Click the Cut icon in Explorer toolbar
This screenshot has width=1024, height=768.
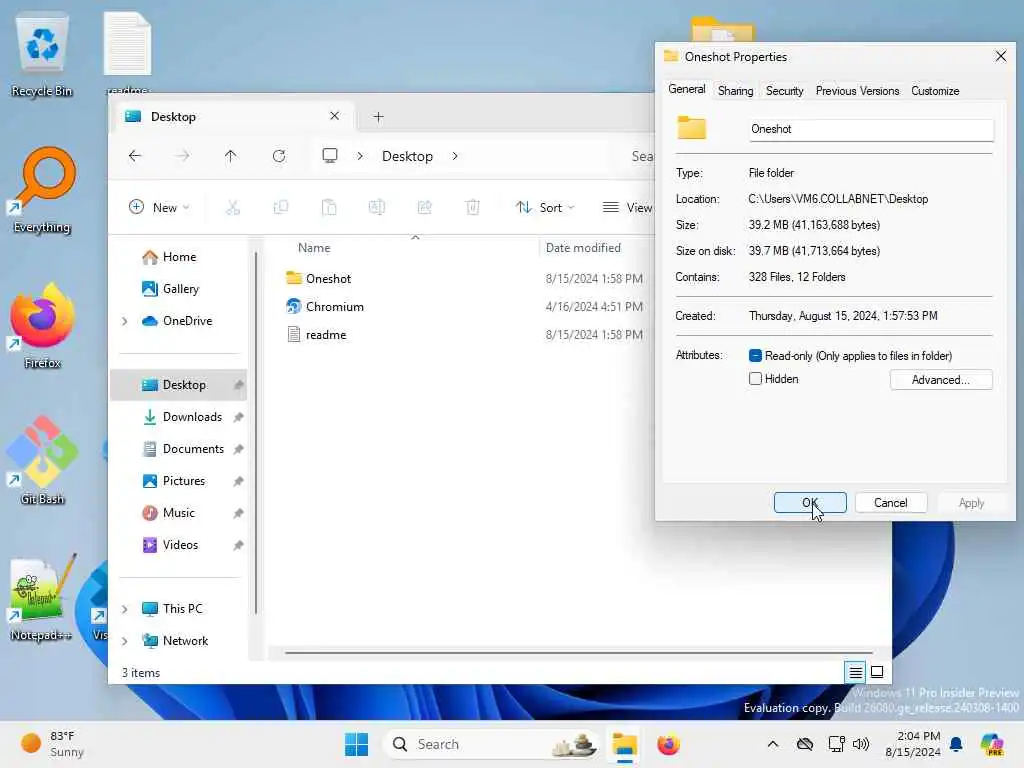[x=232, y=208]
